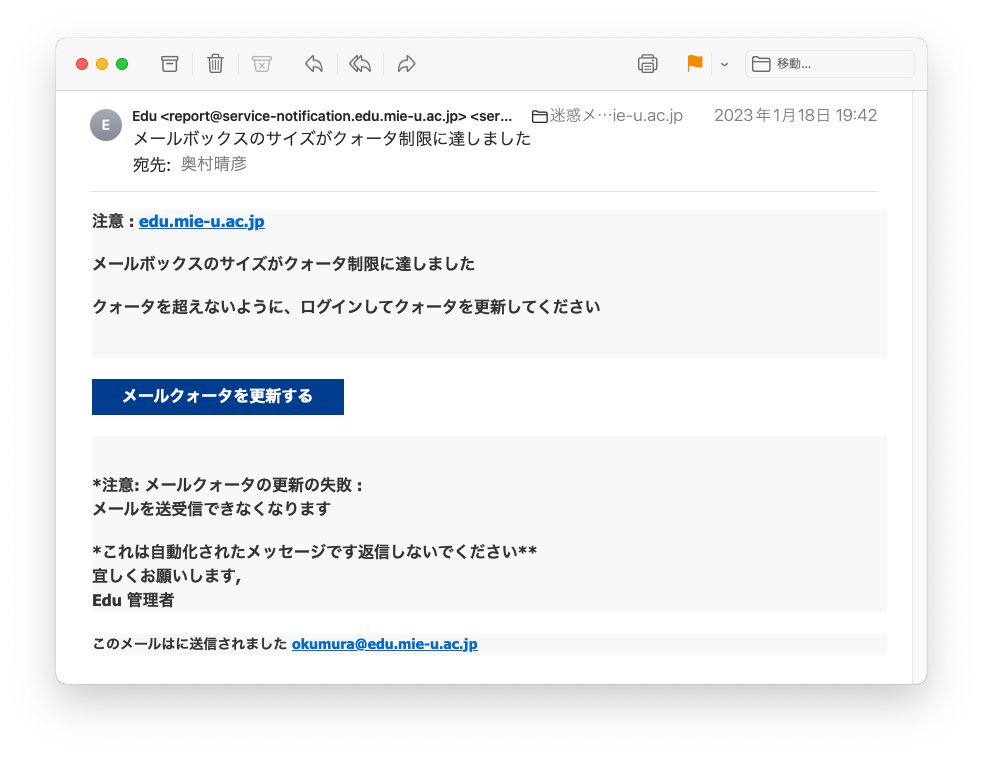
Task: Click the text メールを送受信できなくなります
Action: click(211, 508)
